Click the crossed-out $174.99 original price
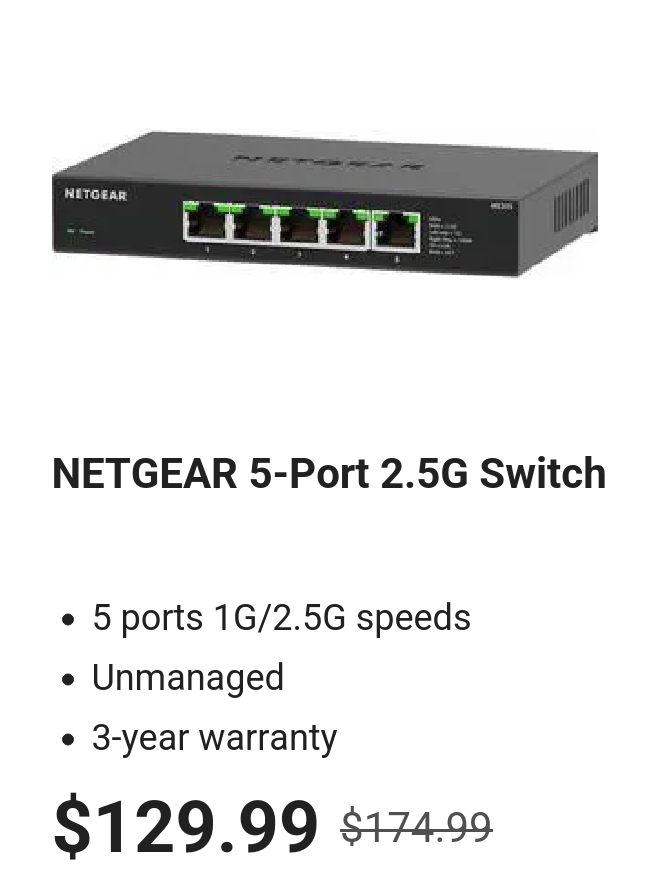 pos(416,827)
